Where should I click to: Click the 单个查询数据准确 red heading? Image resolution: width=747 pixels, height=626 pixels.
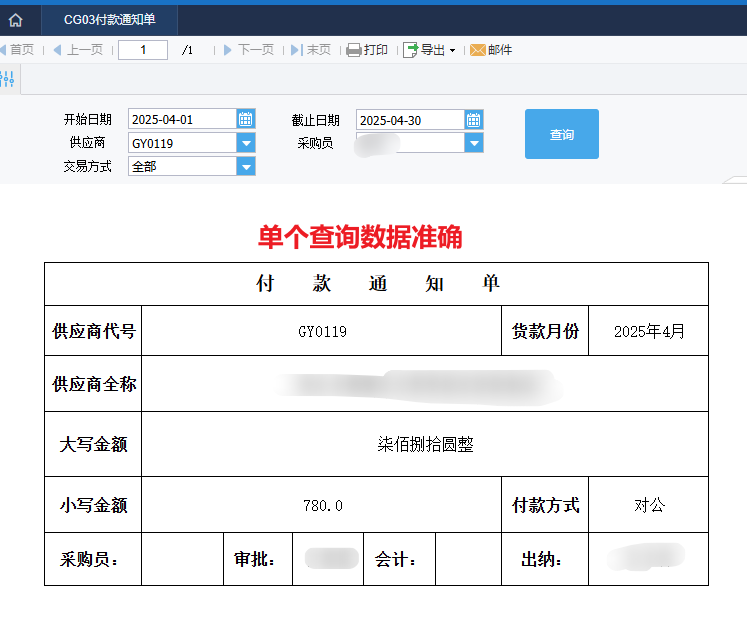(x=360, y=237)
